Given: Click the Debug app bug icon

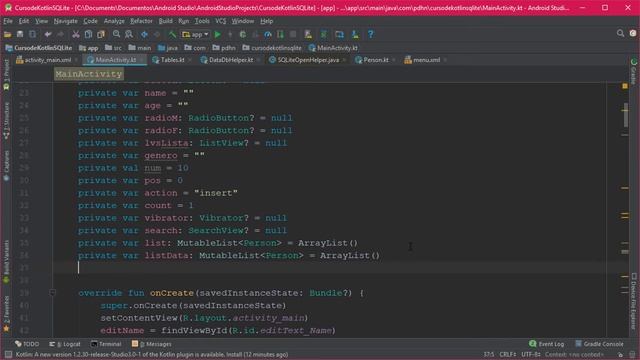Looking at the screenshot, I should [x=242, y=34].
